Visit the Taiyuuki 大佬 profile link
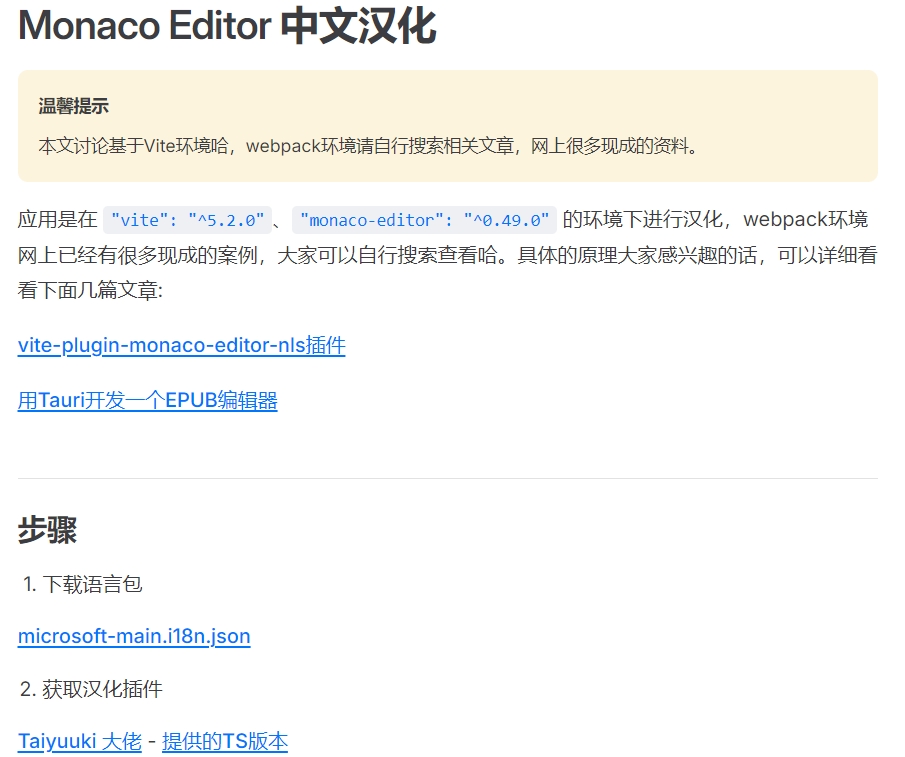 (80, 741)
